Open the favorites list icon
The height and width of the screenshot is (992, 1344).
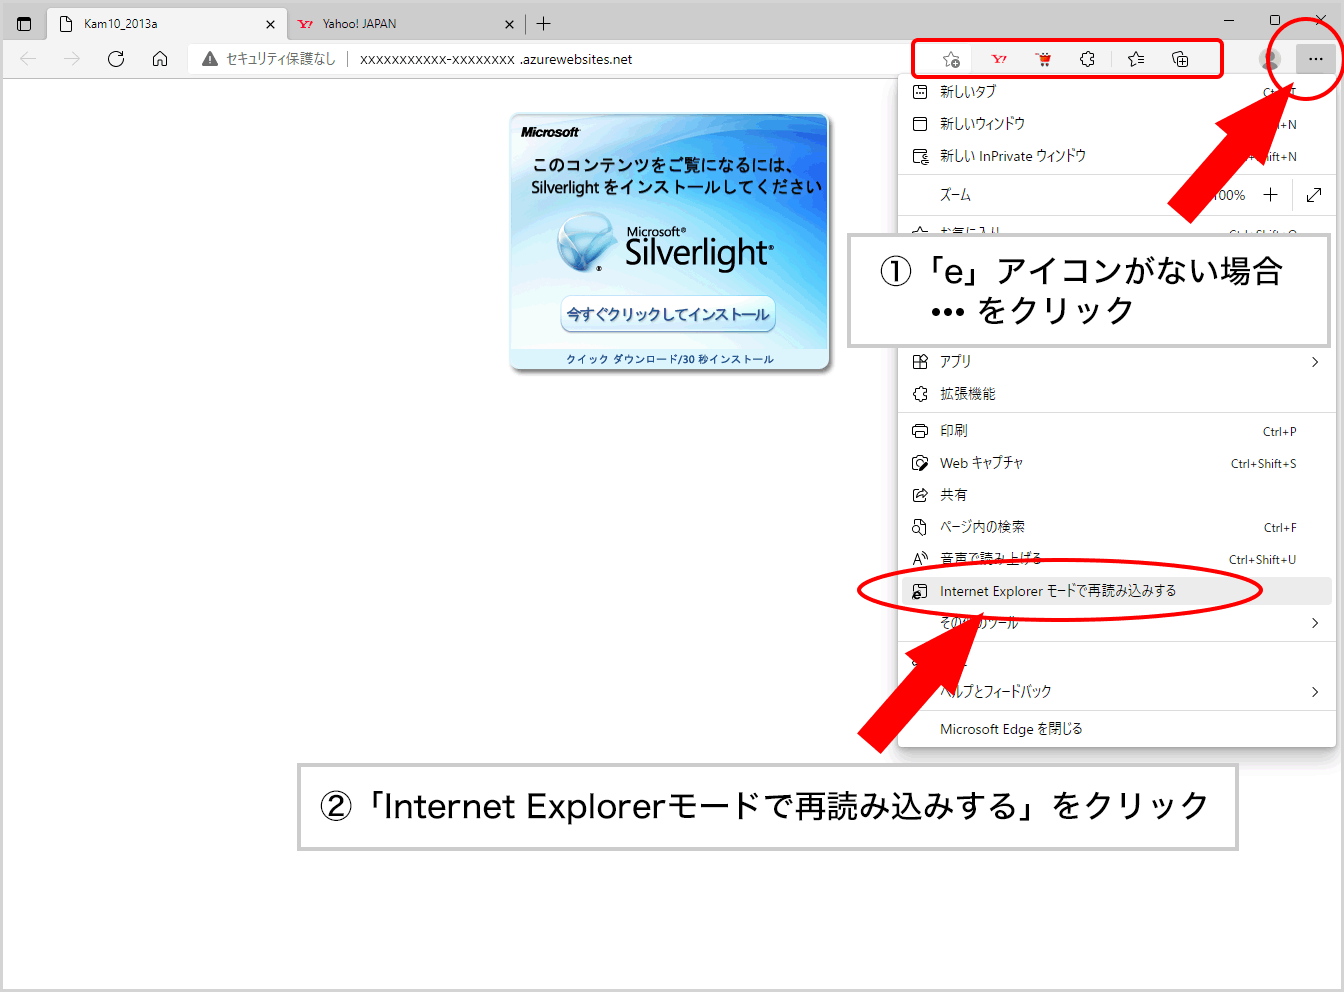coord(1136,59)
